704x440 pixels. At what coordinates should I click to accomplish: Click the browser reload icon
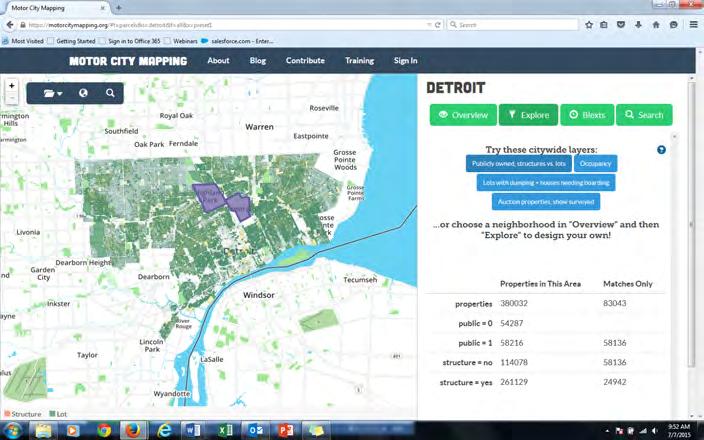(x=438, y=25)
